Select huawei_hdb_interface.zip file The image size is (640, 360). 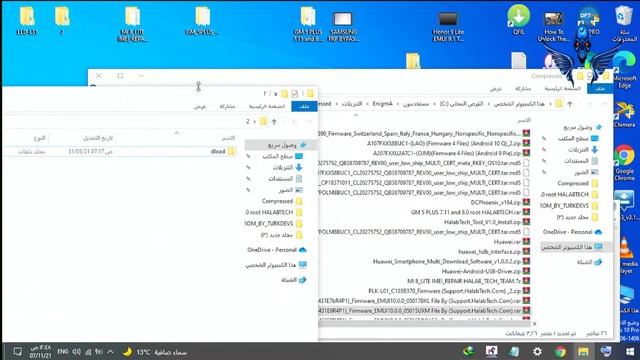494,251
